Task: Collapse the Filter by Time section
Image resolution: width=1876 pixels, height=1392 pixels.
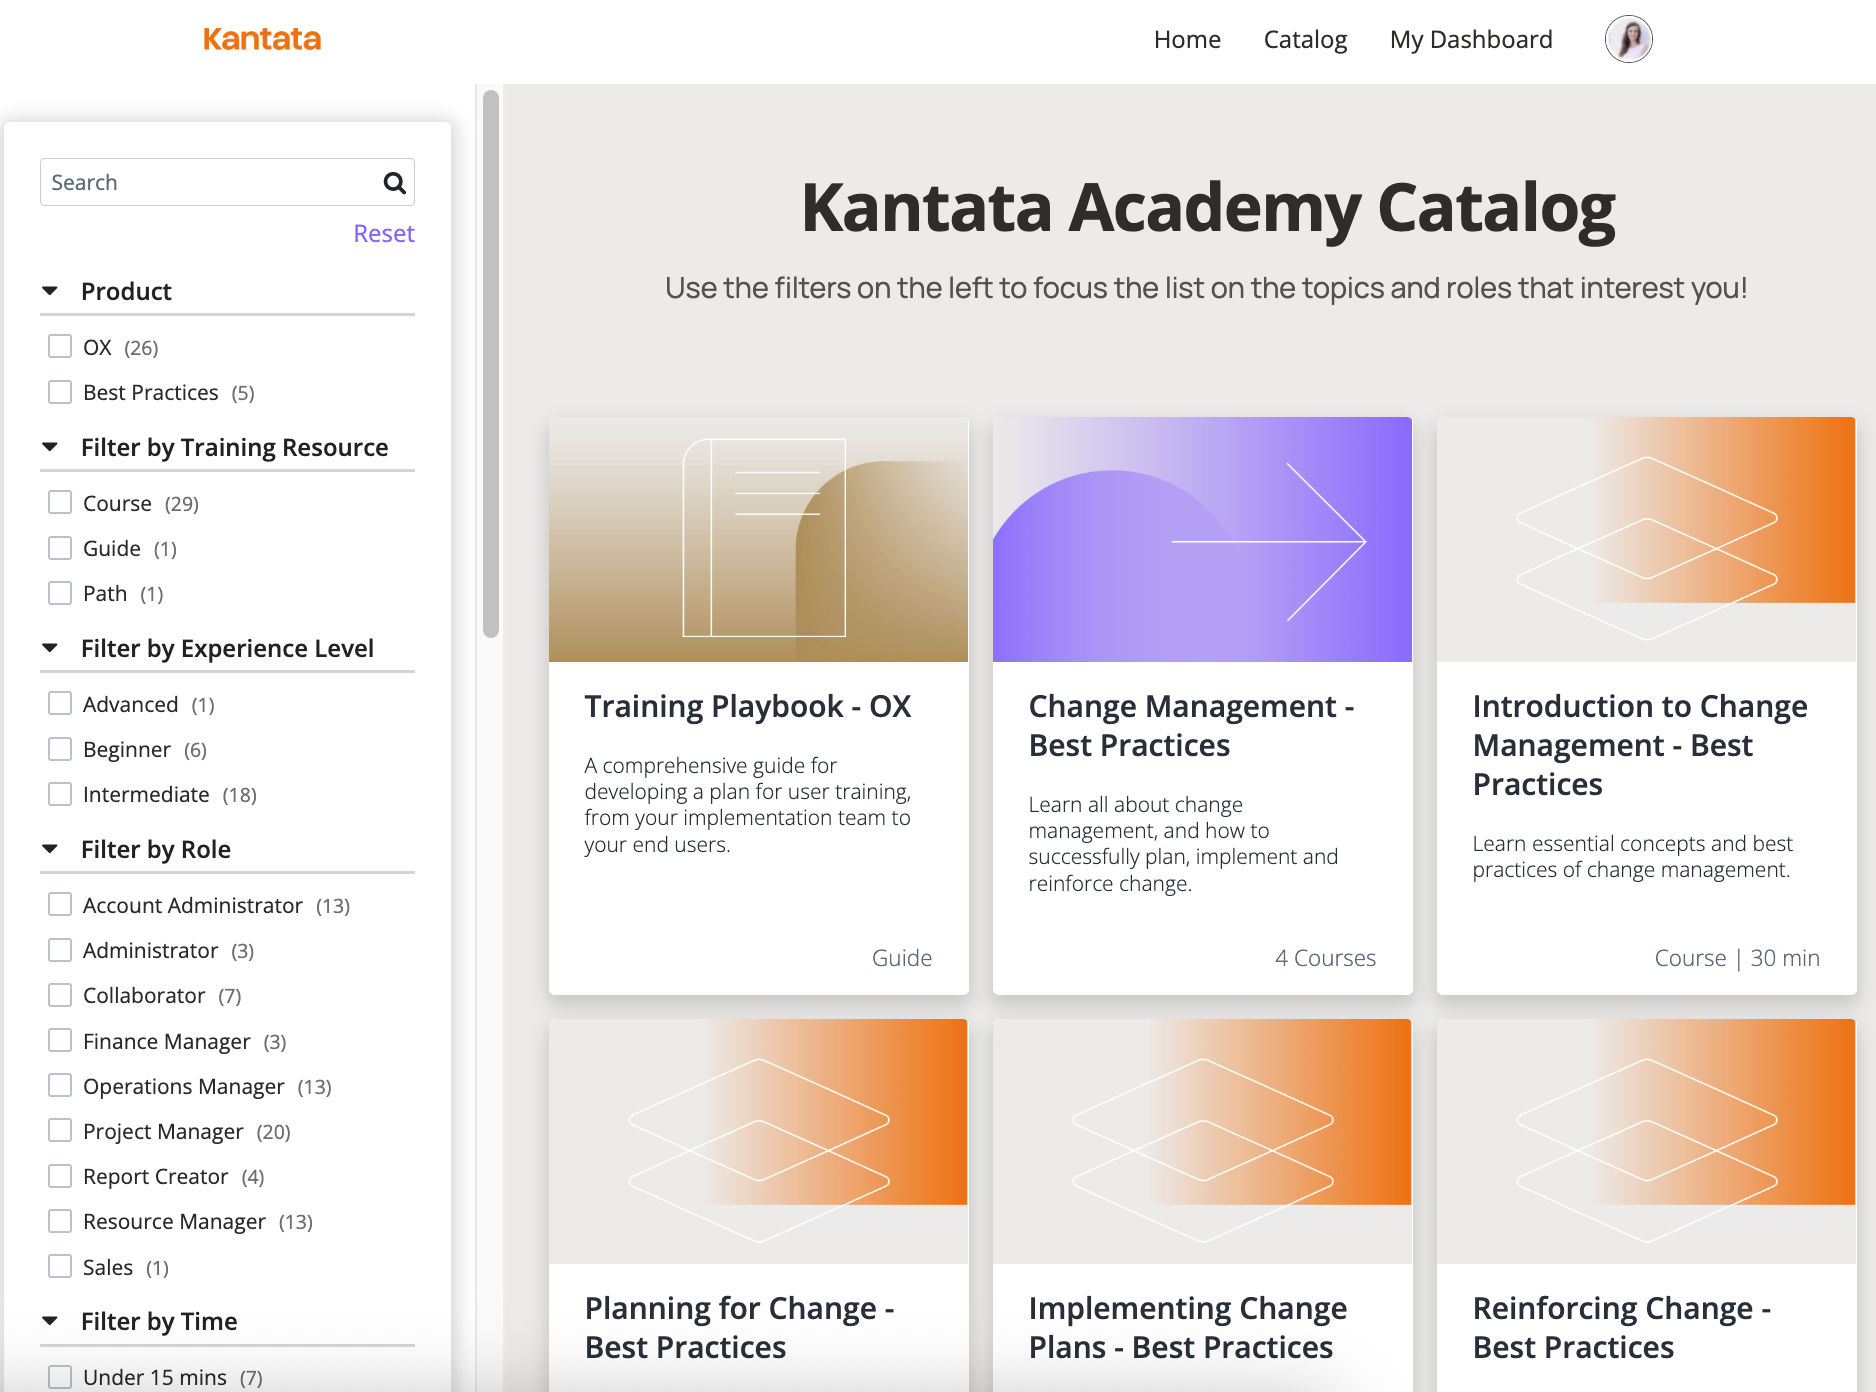Action: [x=50, y=1321]
